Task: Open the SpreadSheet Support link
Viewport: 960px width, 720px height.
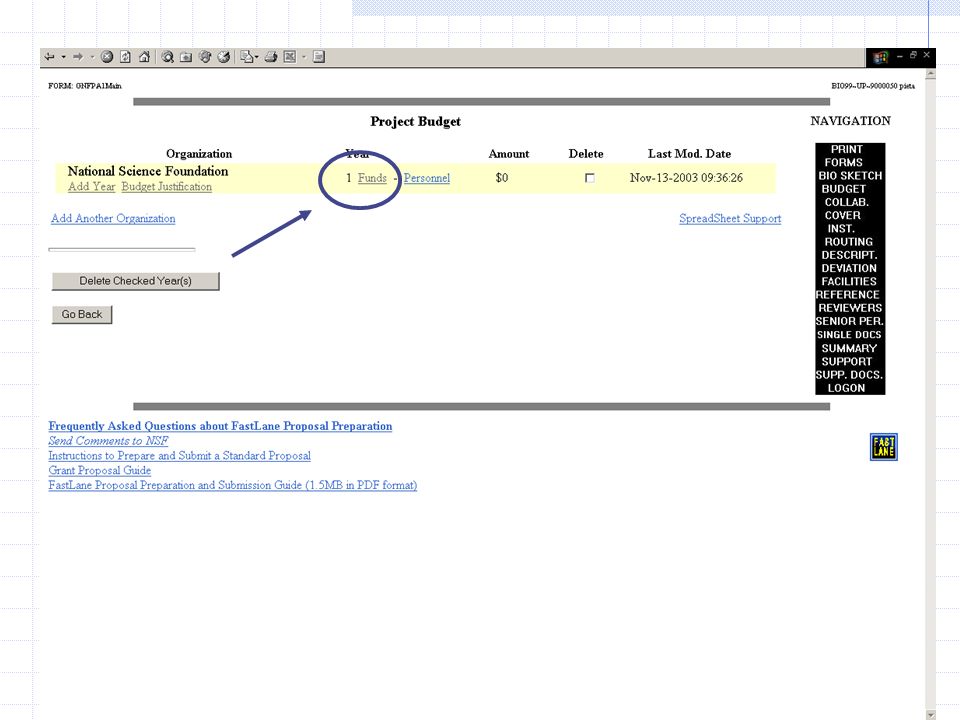Action: pos(730,219)
